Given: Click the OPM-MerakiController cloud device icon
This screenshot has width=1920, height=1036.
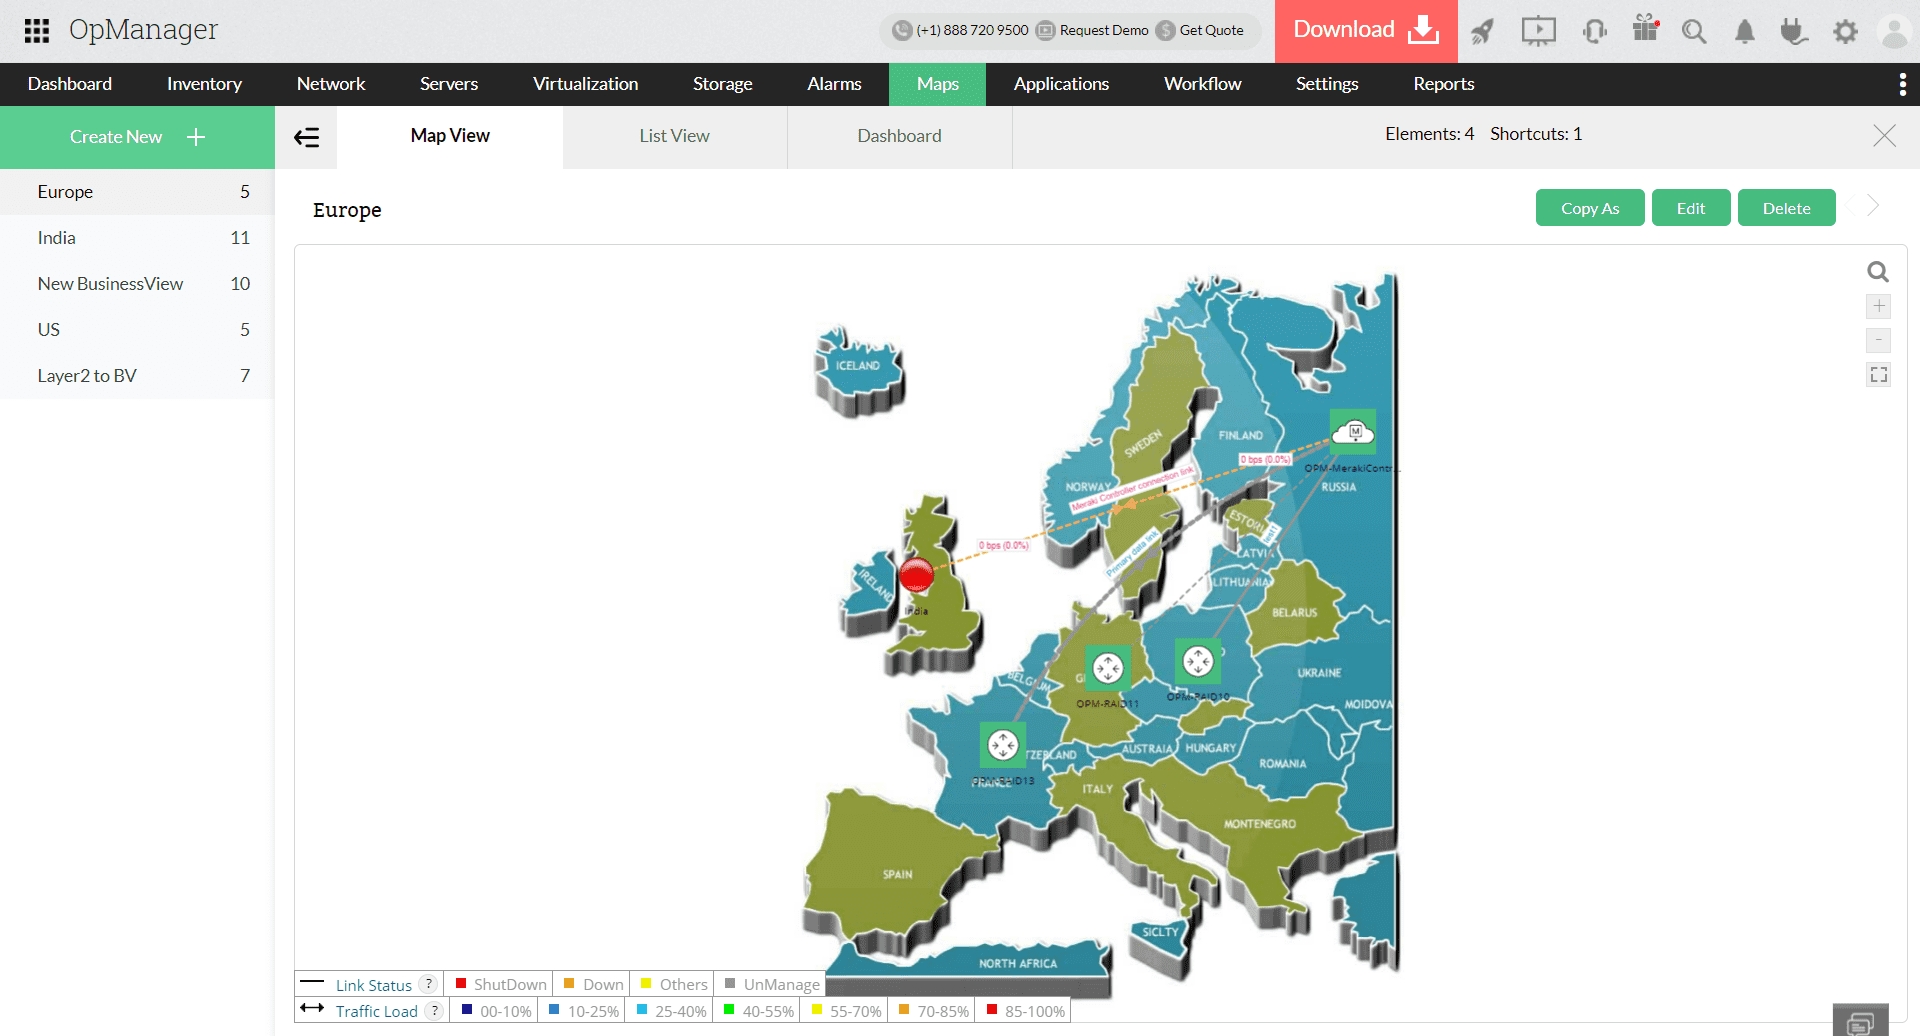Looking at the screenshot, I should click(1353, 432).
